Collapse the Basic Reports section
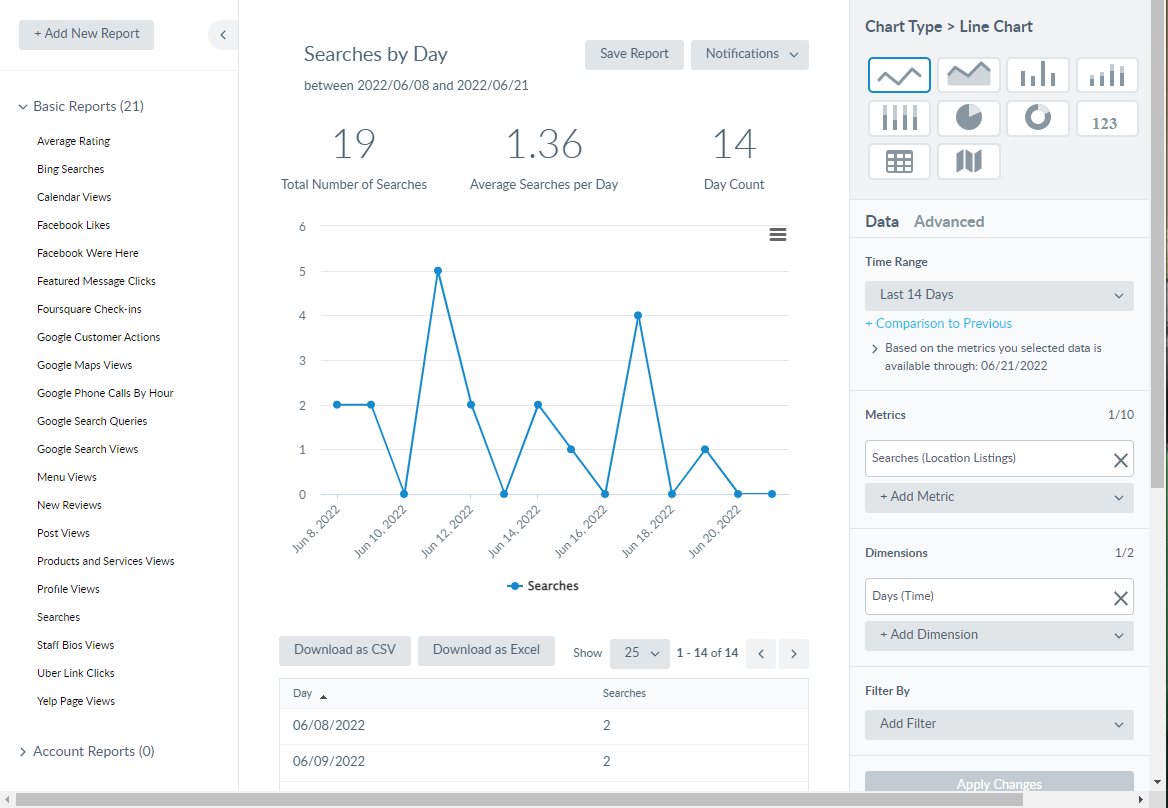The width and height of the screenshot is (1168, 808). 23,106
